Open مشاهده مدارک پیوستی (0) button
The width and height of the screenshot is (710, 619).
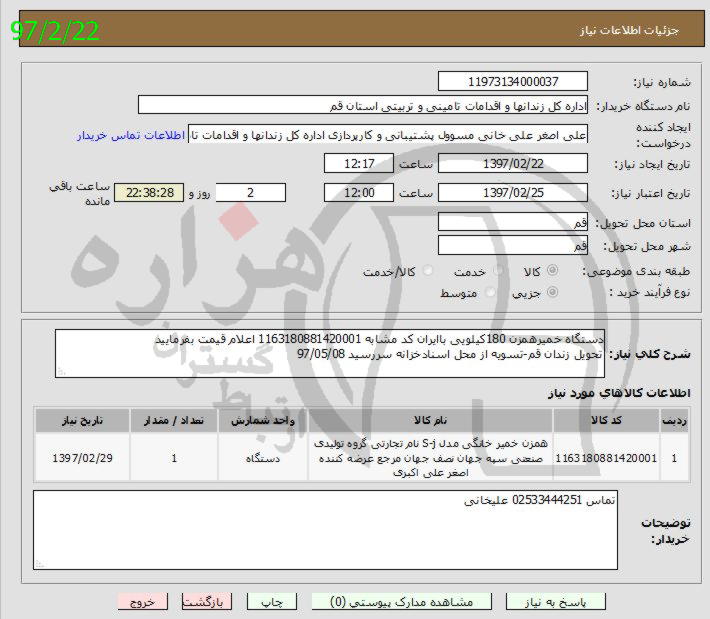tap(402, 602)
